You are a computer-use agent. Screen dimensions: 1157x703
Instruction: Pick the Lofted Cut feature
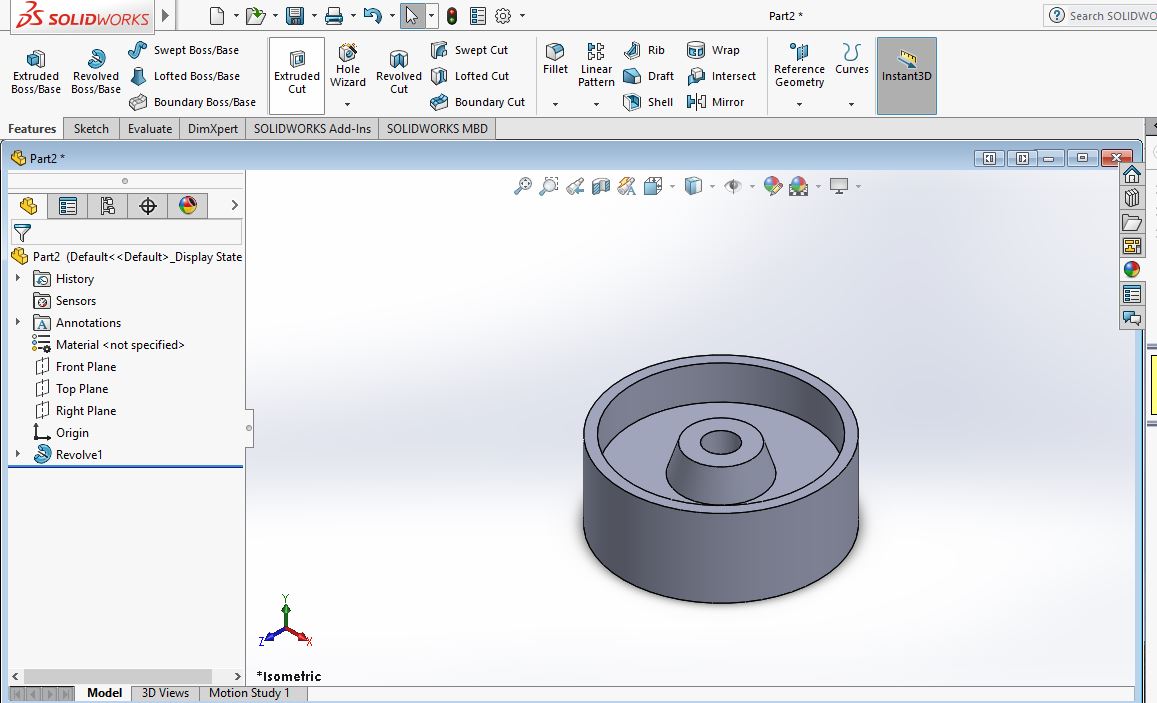coord(470,76)
